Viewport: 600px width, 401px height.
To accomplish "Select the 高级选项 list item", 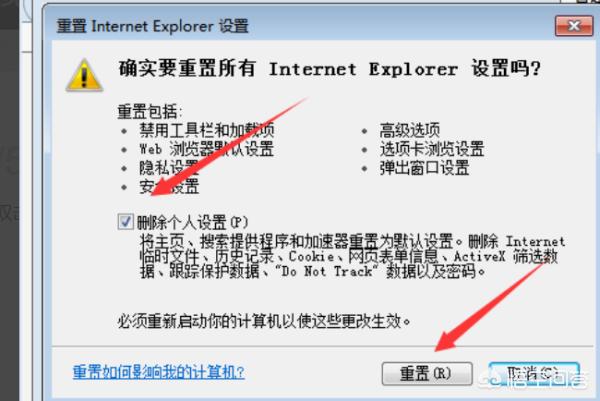I will tap(410, 130).
